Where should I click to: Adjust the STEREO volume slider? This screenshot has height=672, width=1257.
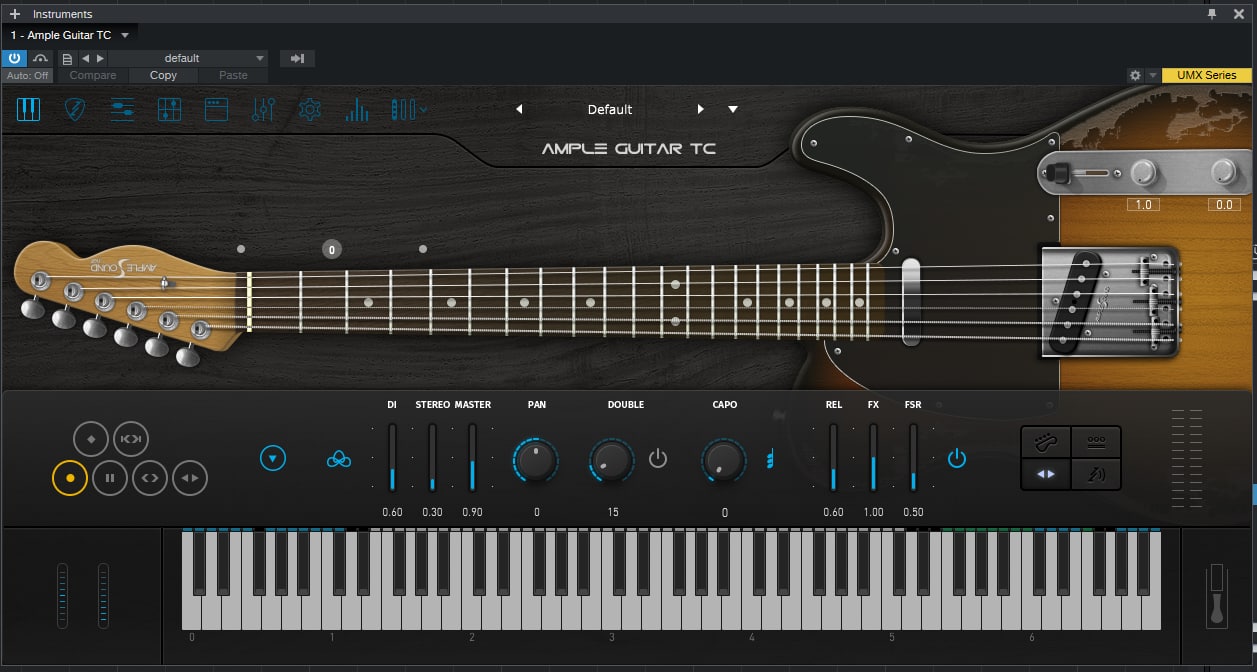(432, 457)
